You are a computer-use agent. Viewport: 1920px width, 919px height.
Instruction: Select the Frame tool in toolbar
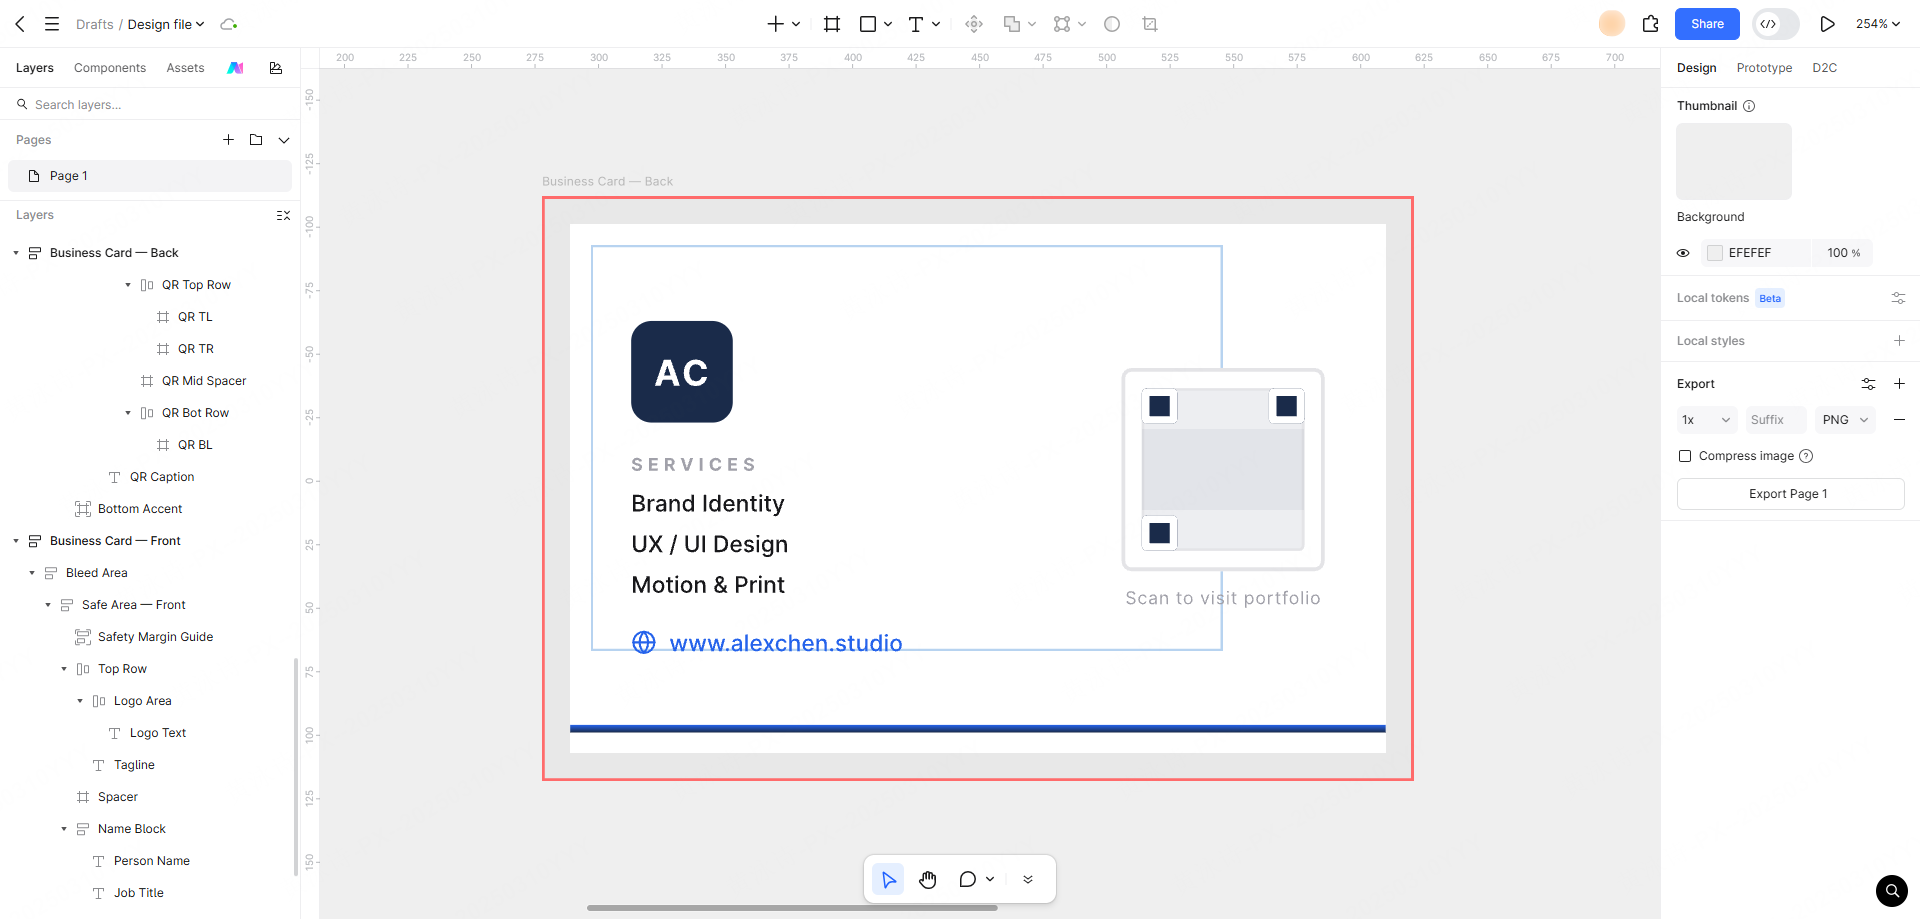(x=831, y=24)
